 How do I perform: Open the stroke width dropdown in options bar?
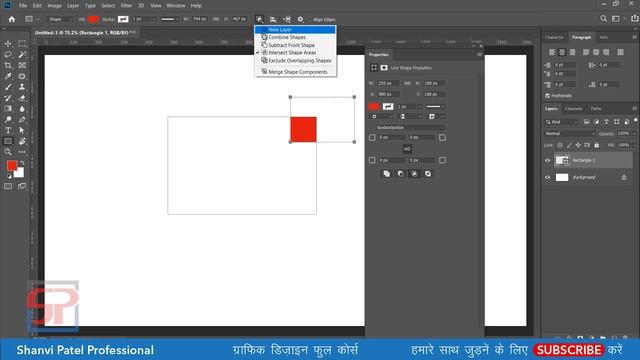click(x=154, y=19)
